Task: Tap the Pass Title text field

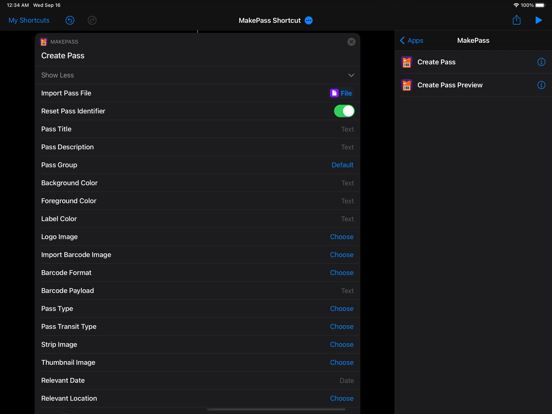Action: [x=347, y=129]
